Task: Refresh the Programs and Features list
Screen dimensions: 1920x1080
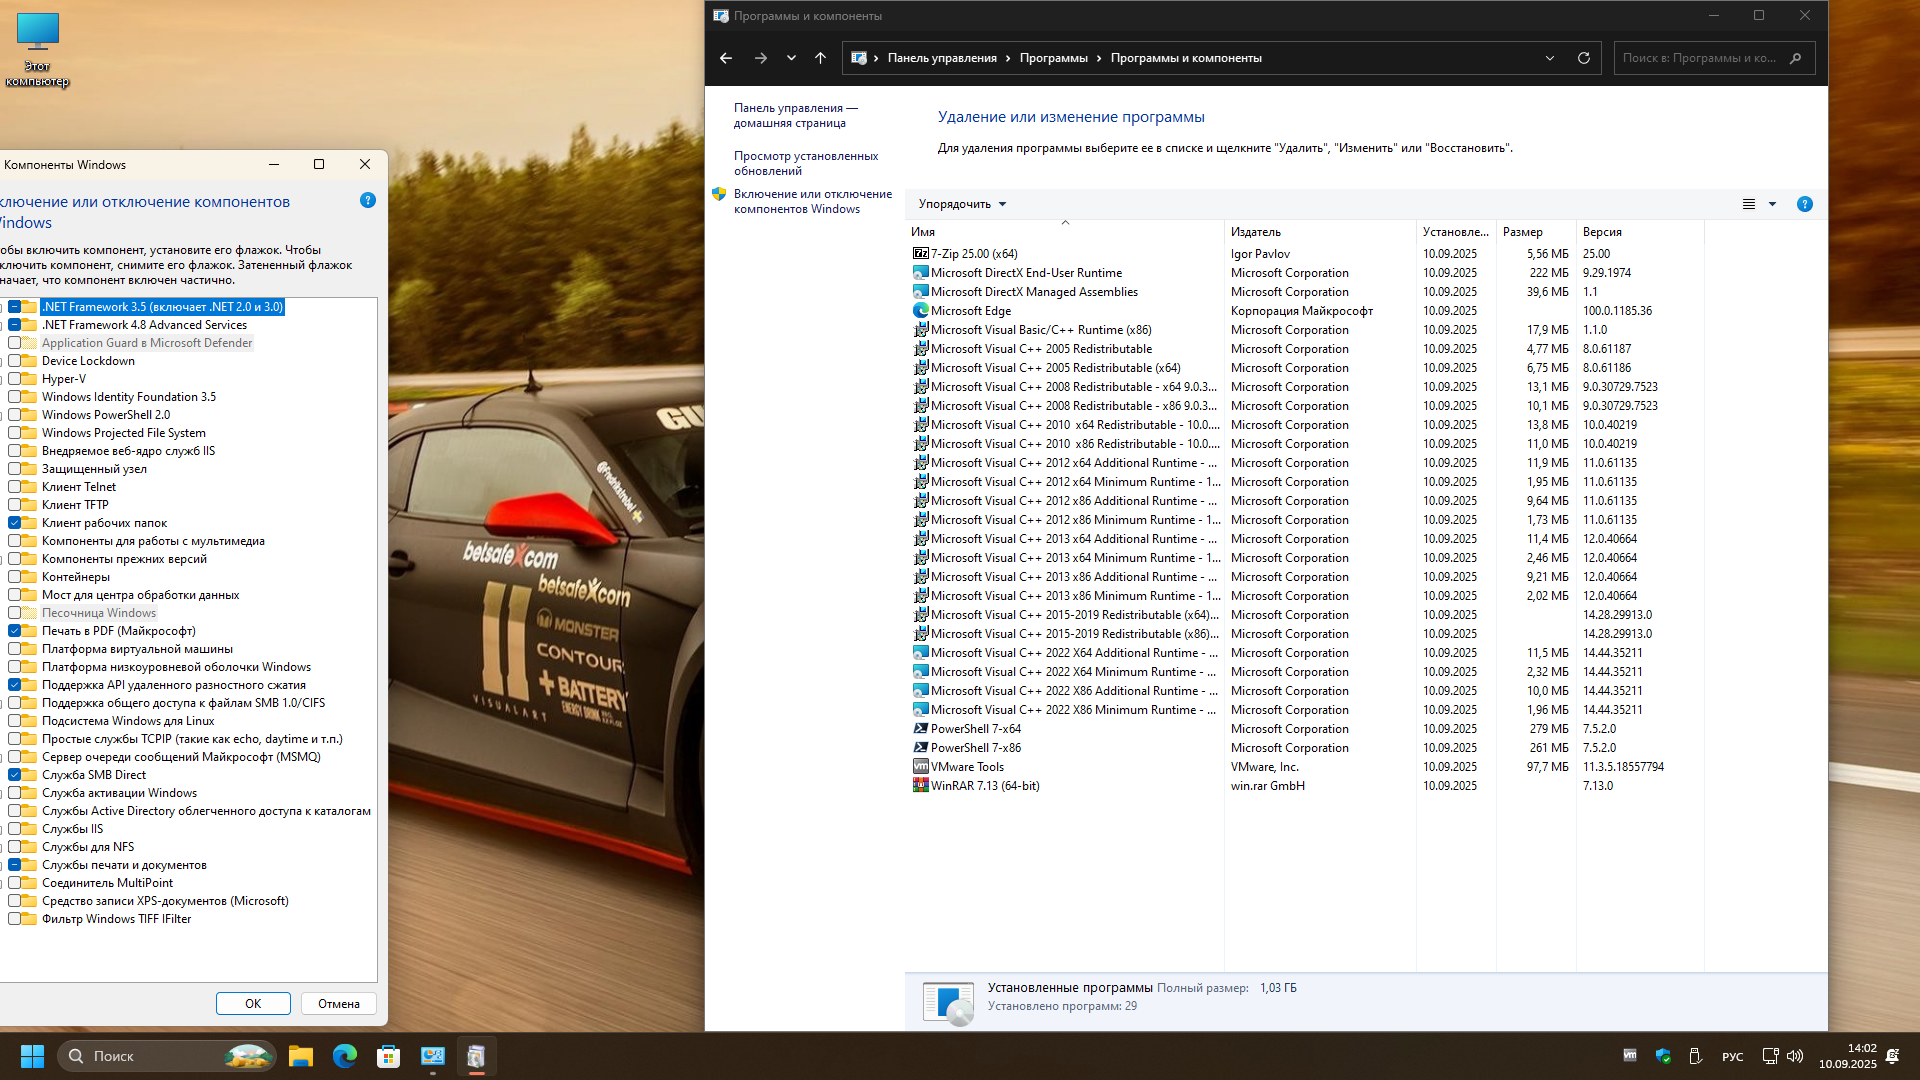Action: click(1584, 58)
